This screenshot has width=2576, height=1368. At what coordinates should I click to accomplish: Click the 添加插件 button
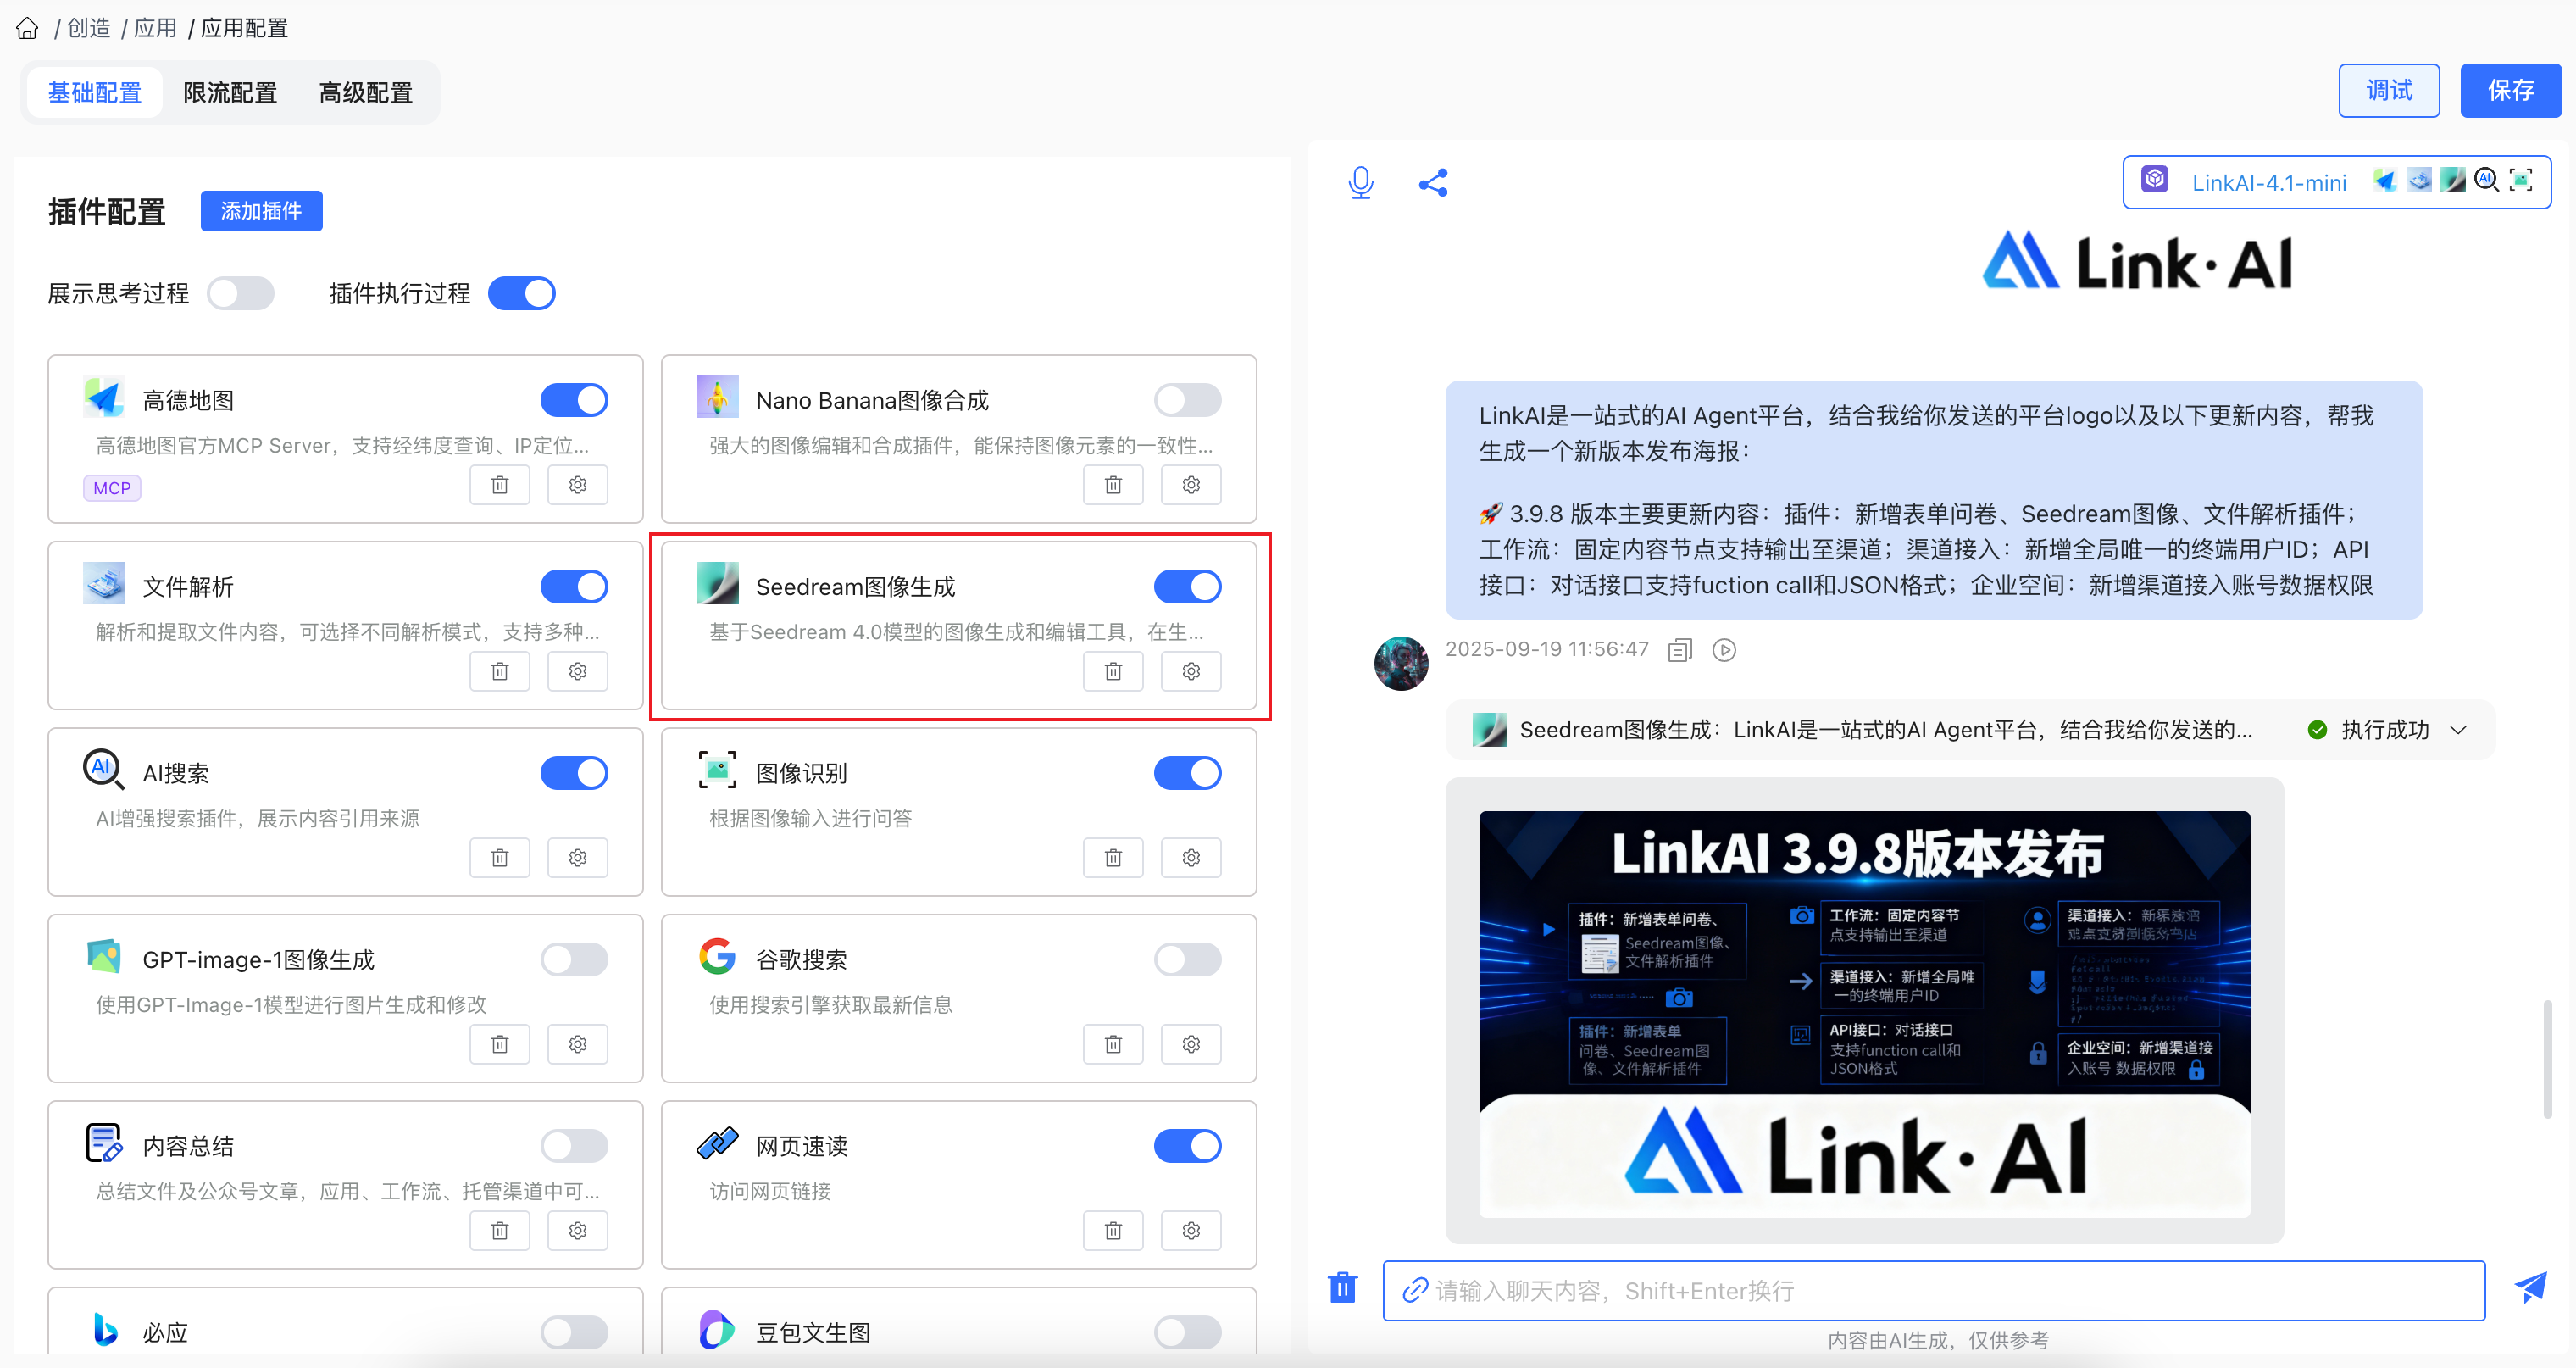point(261,211)
